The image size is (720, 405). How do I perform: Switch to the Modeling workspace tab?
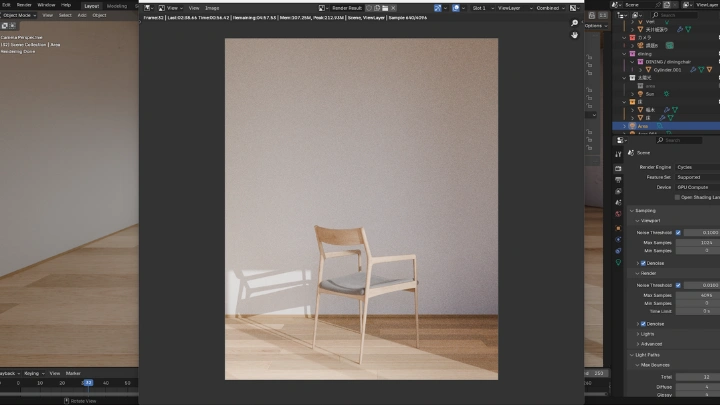click(x=117, y=6)
